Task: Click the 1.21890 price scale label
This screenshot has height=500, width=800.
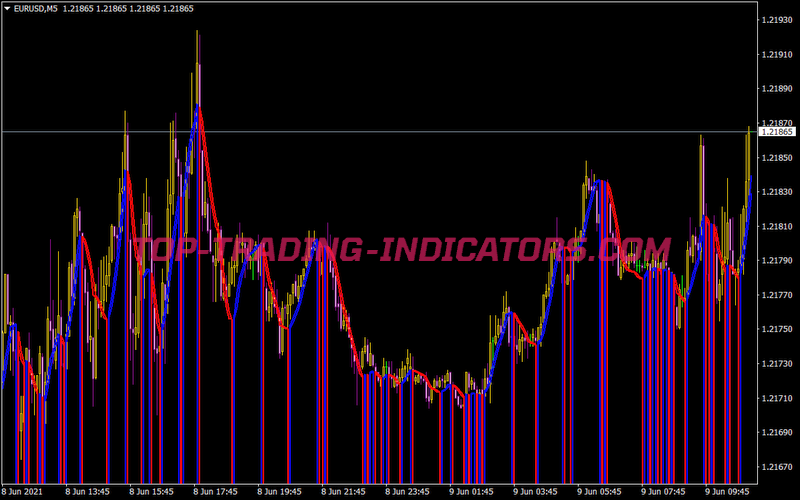Action: 777,89
